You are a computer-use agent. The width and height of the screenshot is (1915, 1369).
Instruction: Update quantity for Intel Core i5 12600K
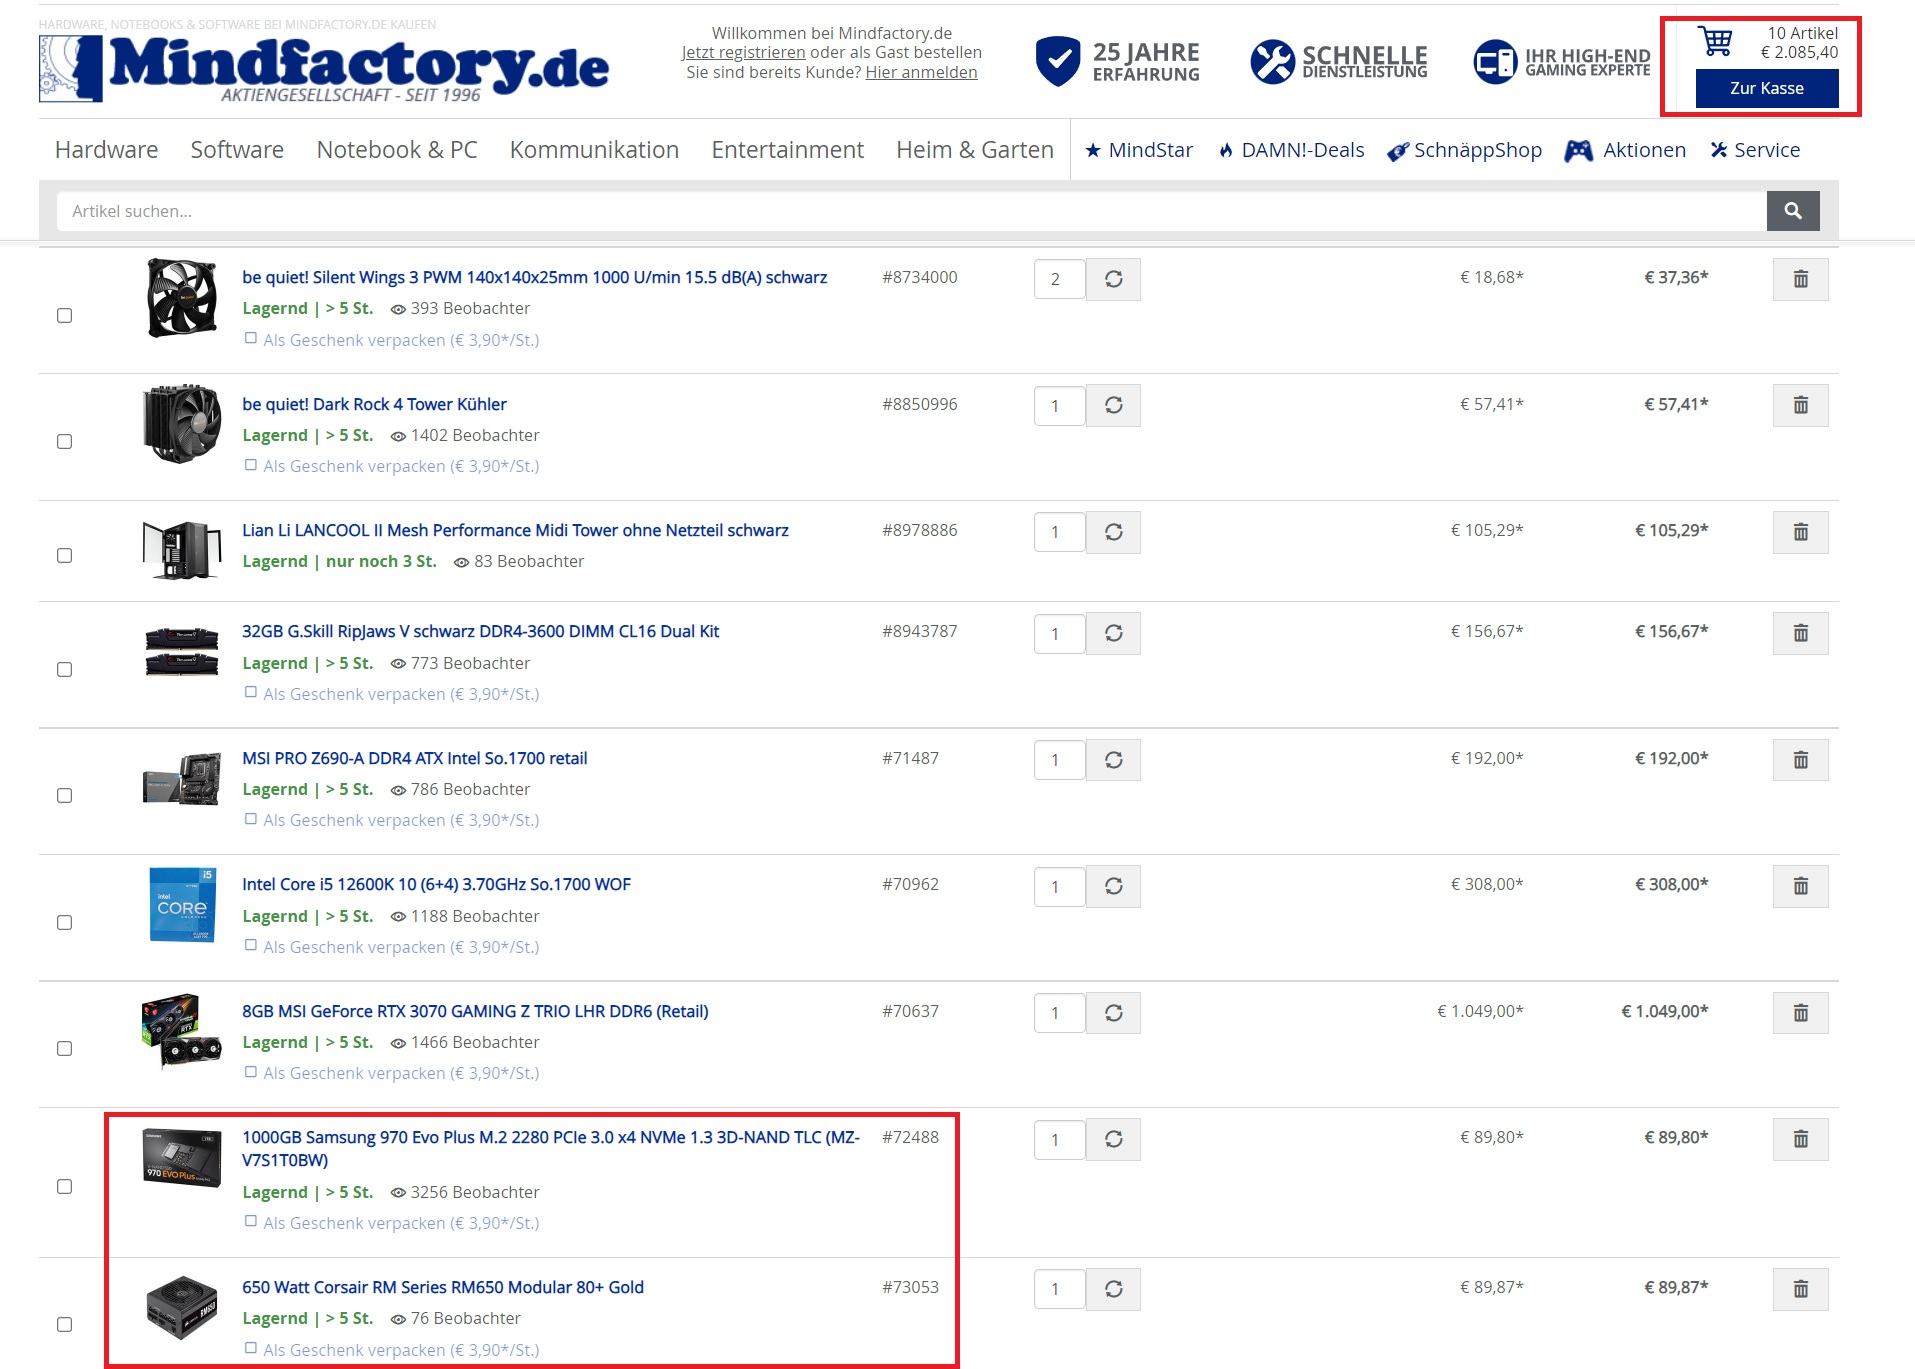pos(1113,886)
